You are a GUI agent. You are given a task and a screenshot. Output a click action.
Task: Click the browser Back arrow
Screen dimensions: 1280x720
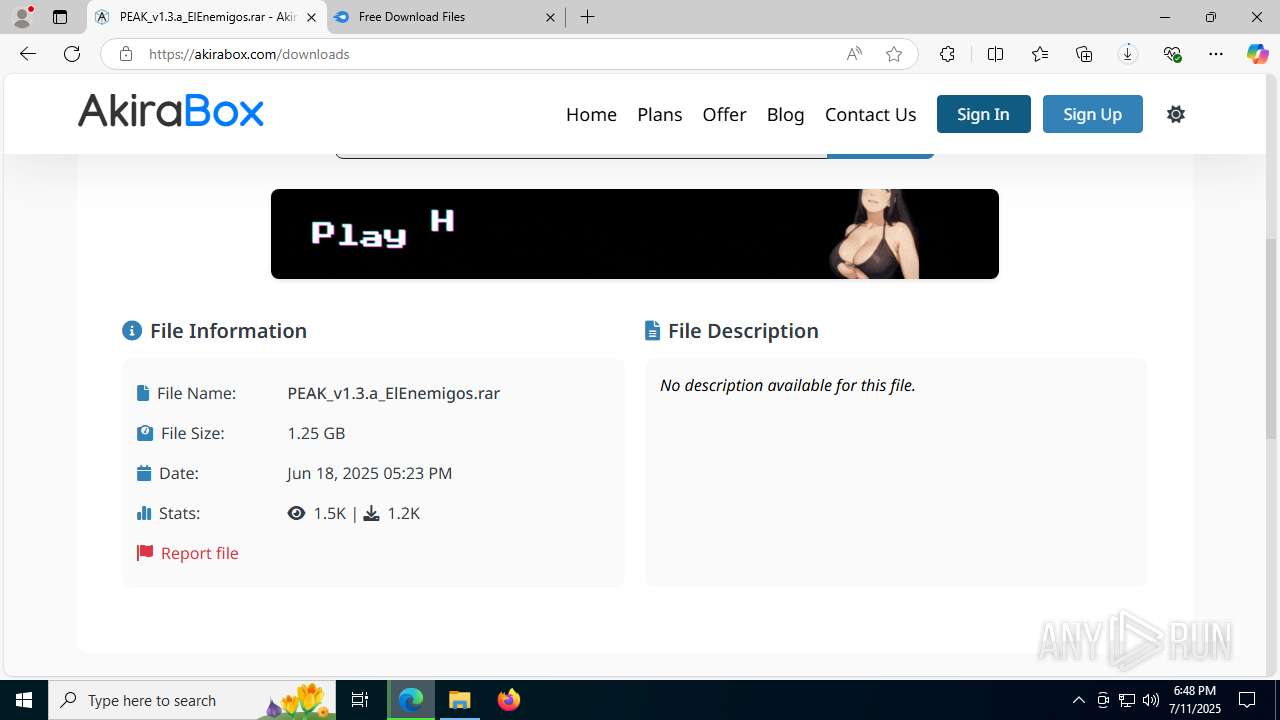[x=28, y=54]
